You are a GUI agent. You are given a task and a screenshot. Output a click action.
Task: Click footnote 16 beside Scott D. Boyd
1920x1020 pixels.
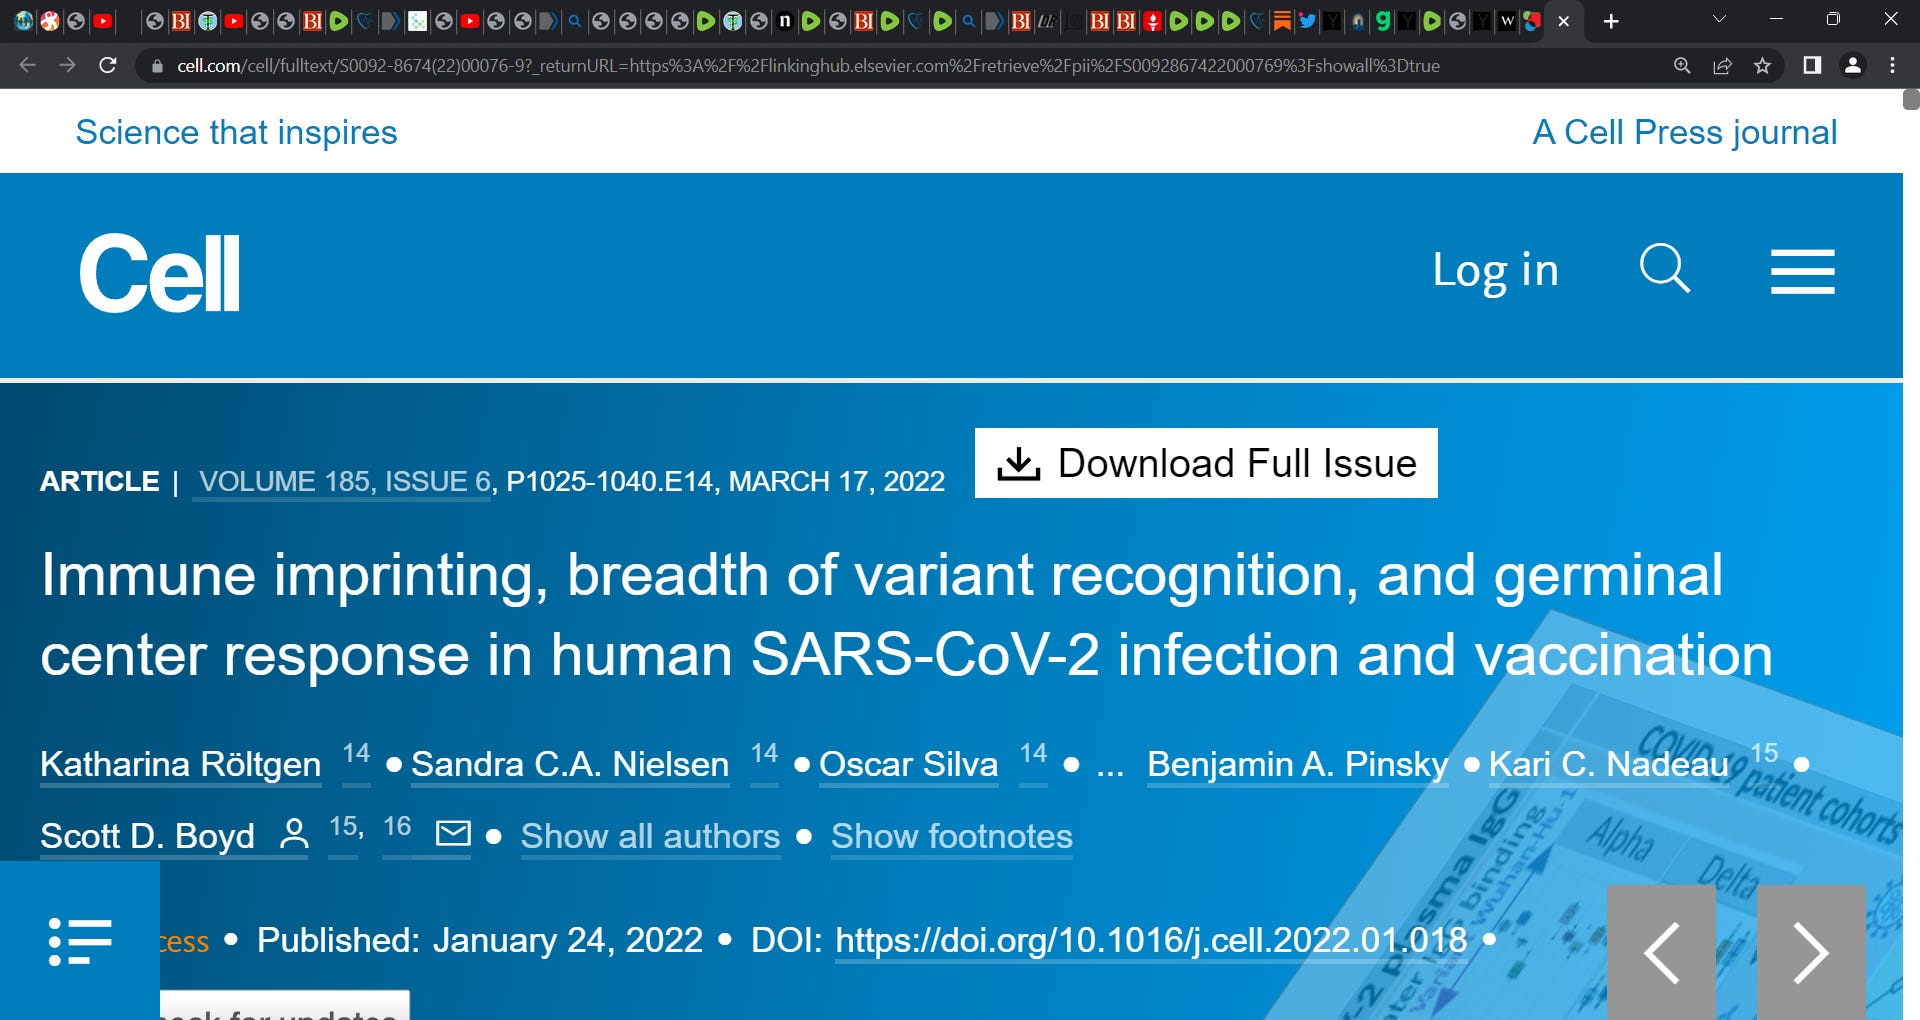click(x=397, y=826)
